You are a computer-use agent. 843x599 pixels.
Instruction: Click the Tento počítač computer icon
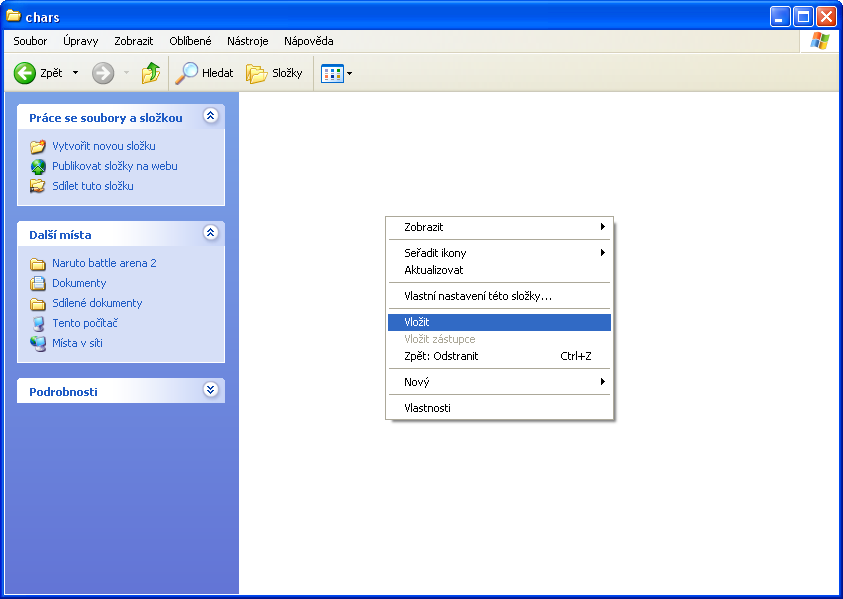click(38, 324)
